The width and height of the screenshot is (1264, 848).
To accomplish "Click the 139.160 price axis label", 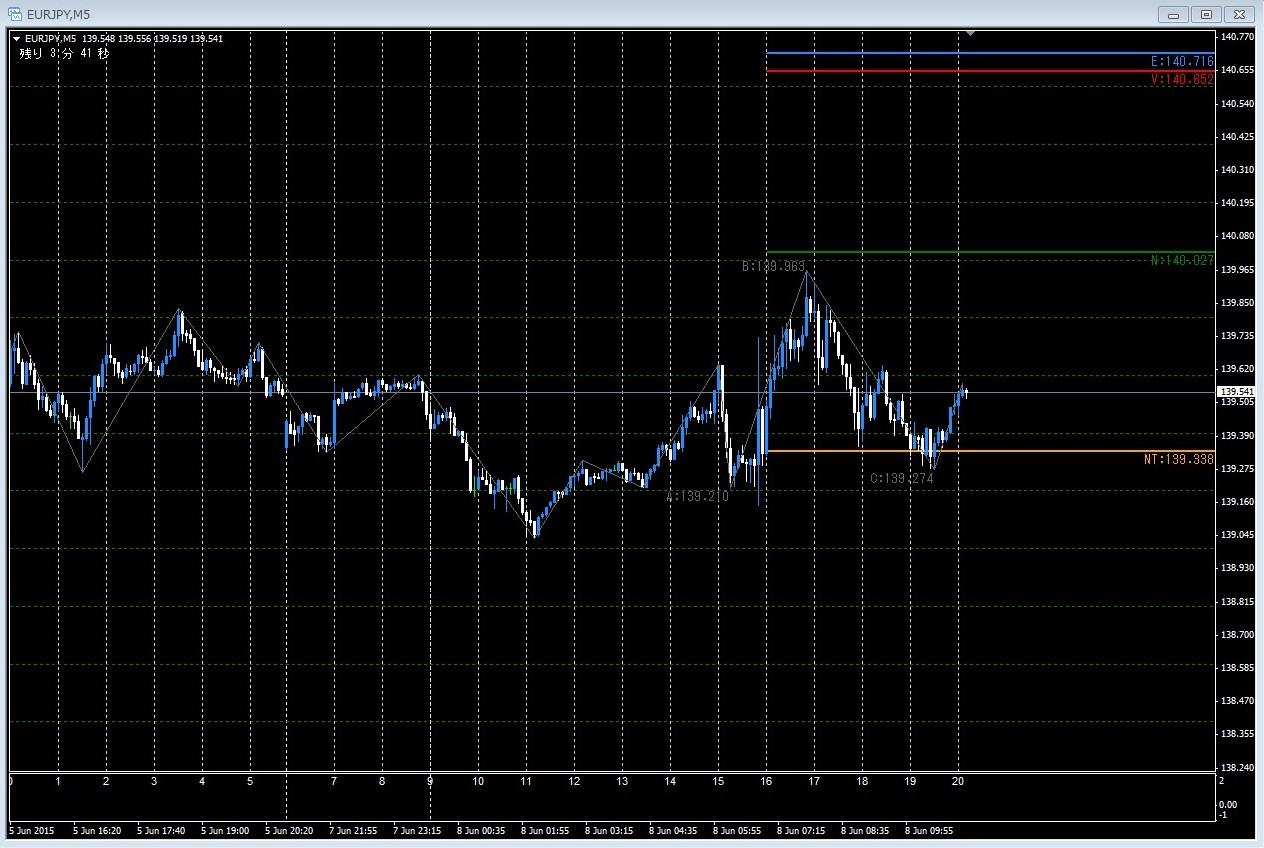I will coord(1238,502).
